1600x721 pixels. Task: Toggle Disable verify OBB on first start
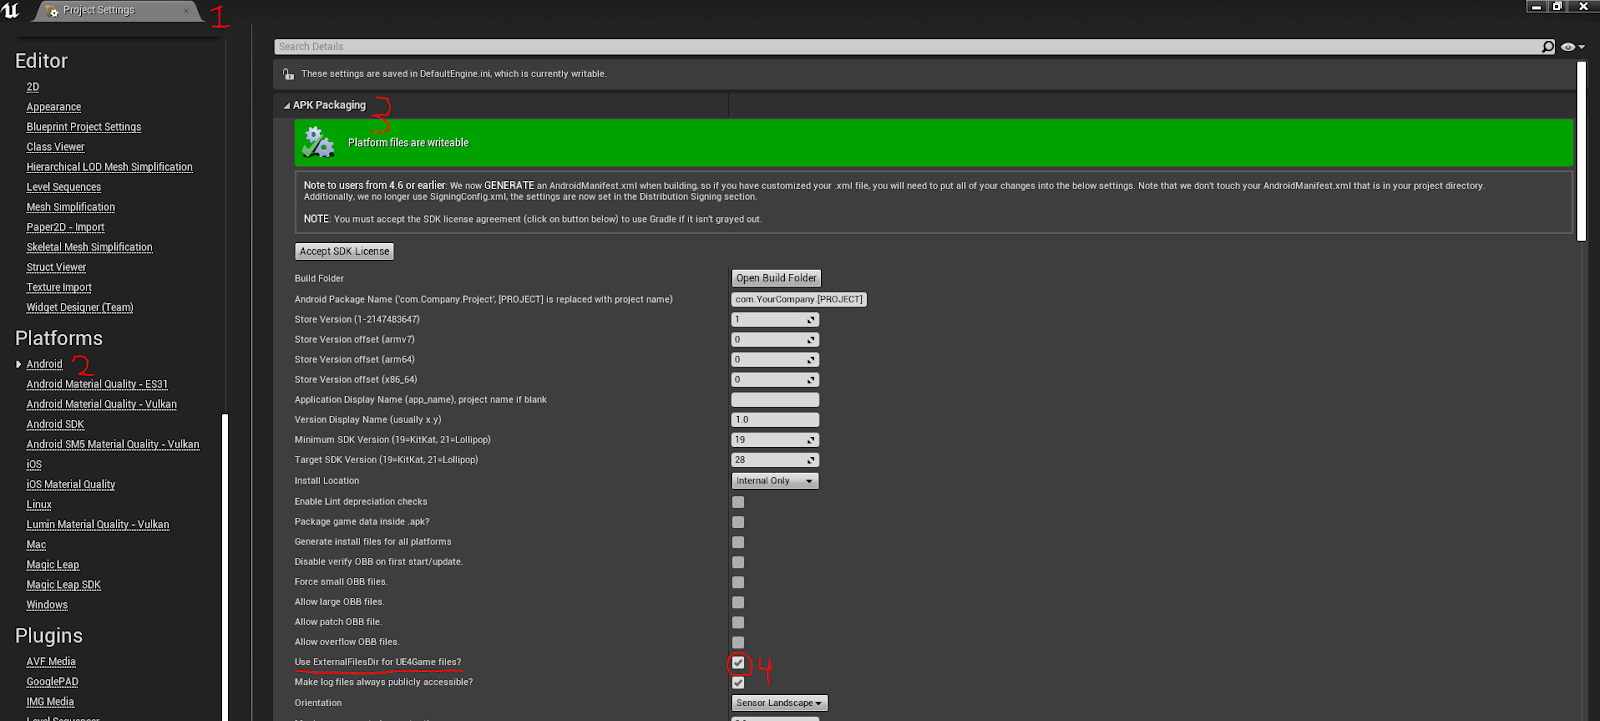738,562
